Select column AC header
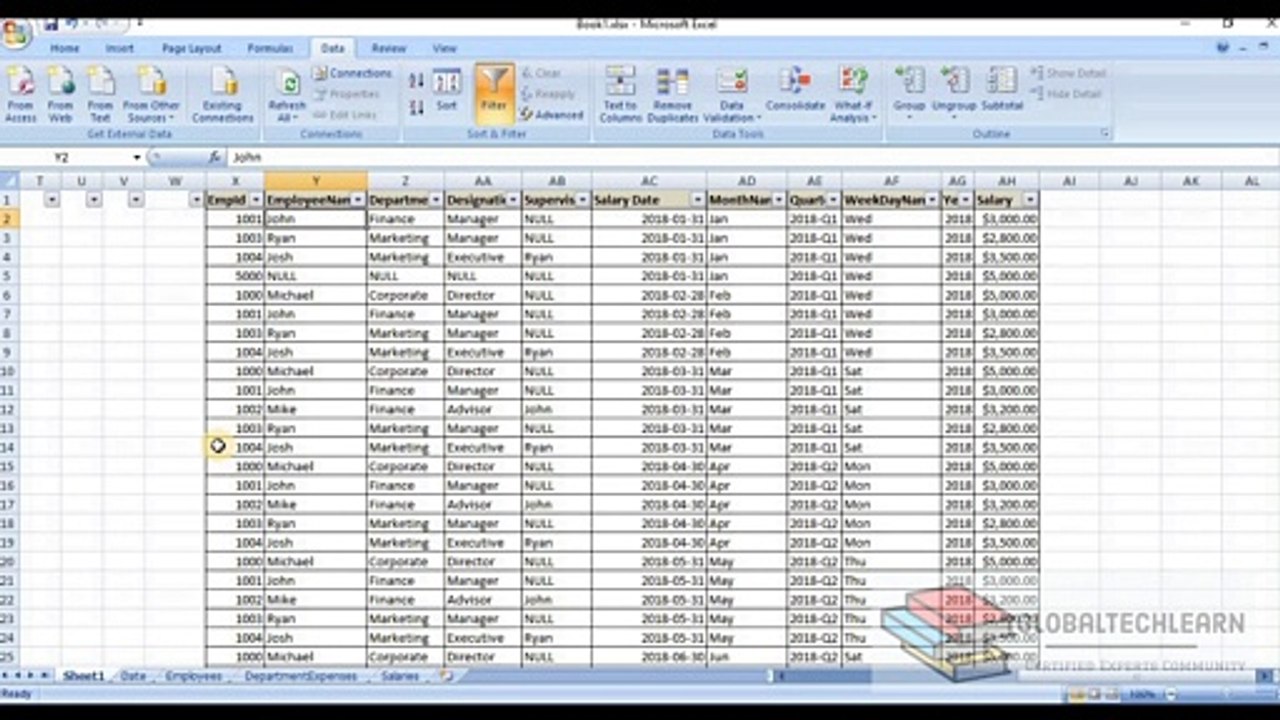The width and height of the screenshot is (1280, 720). 649,181
